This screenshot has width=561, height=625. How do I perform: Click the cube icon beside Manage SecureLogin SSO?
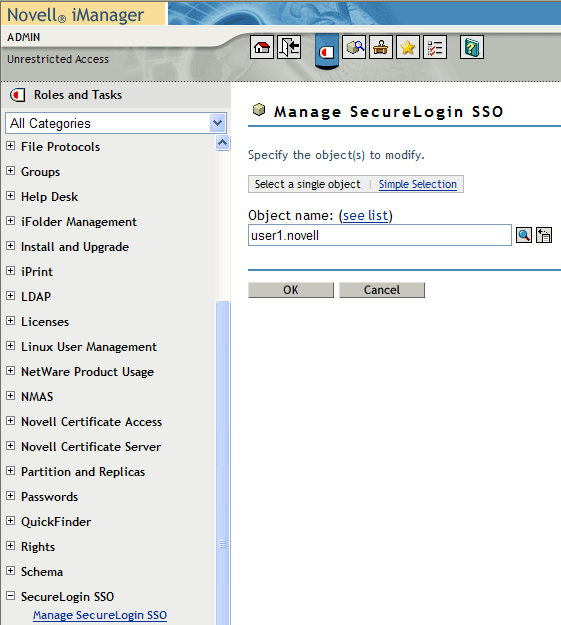[x=259, y=109]
